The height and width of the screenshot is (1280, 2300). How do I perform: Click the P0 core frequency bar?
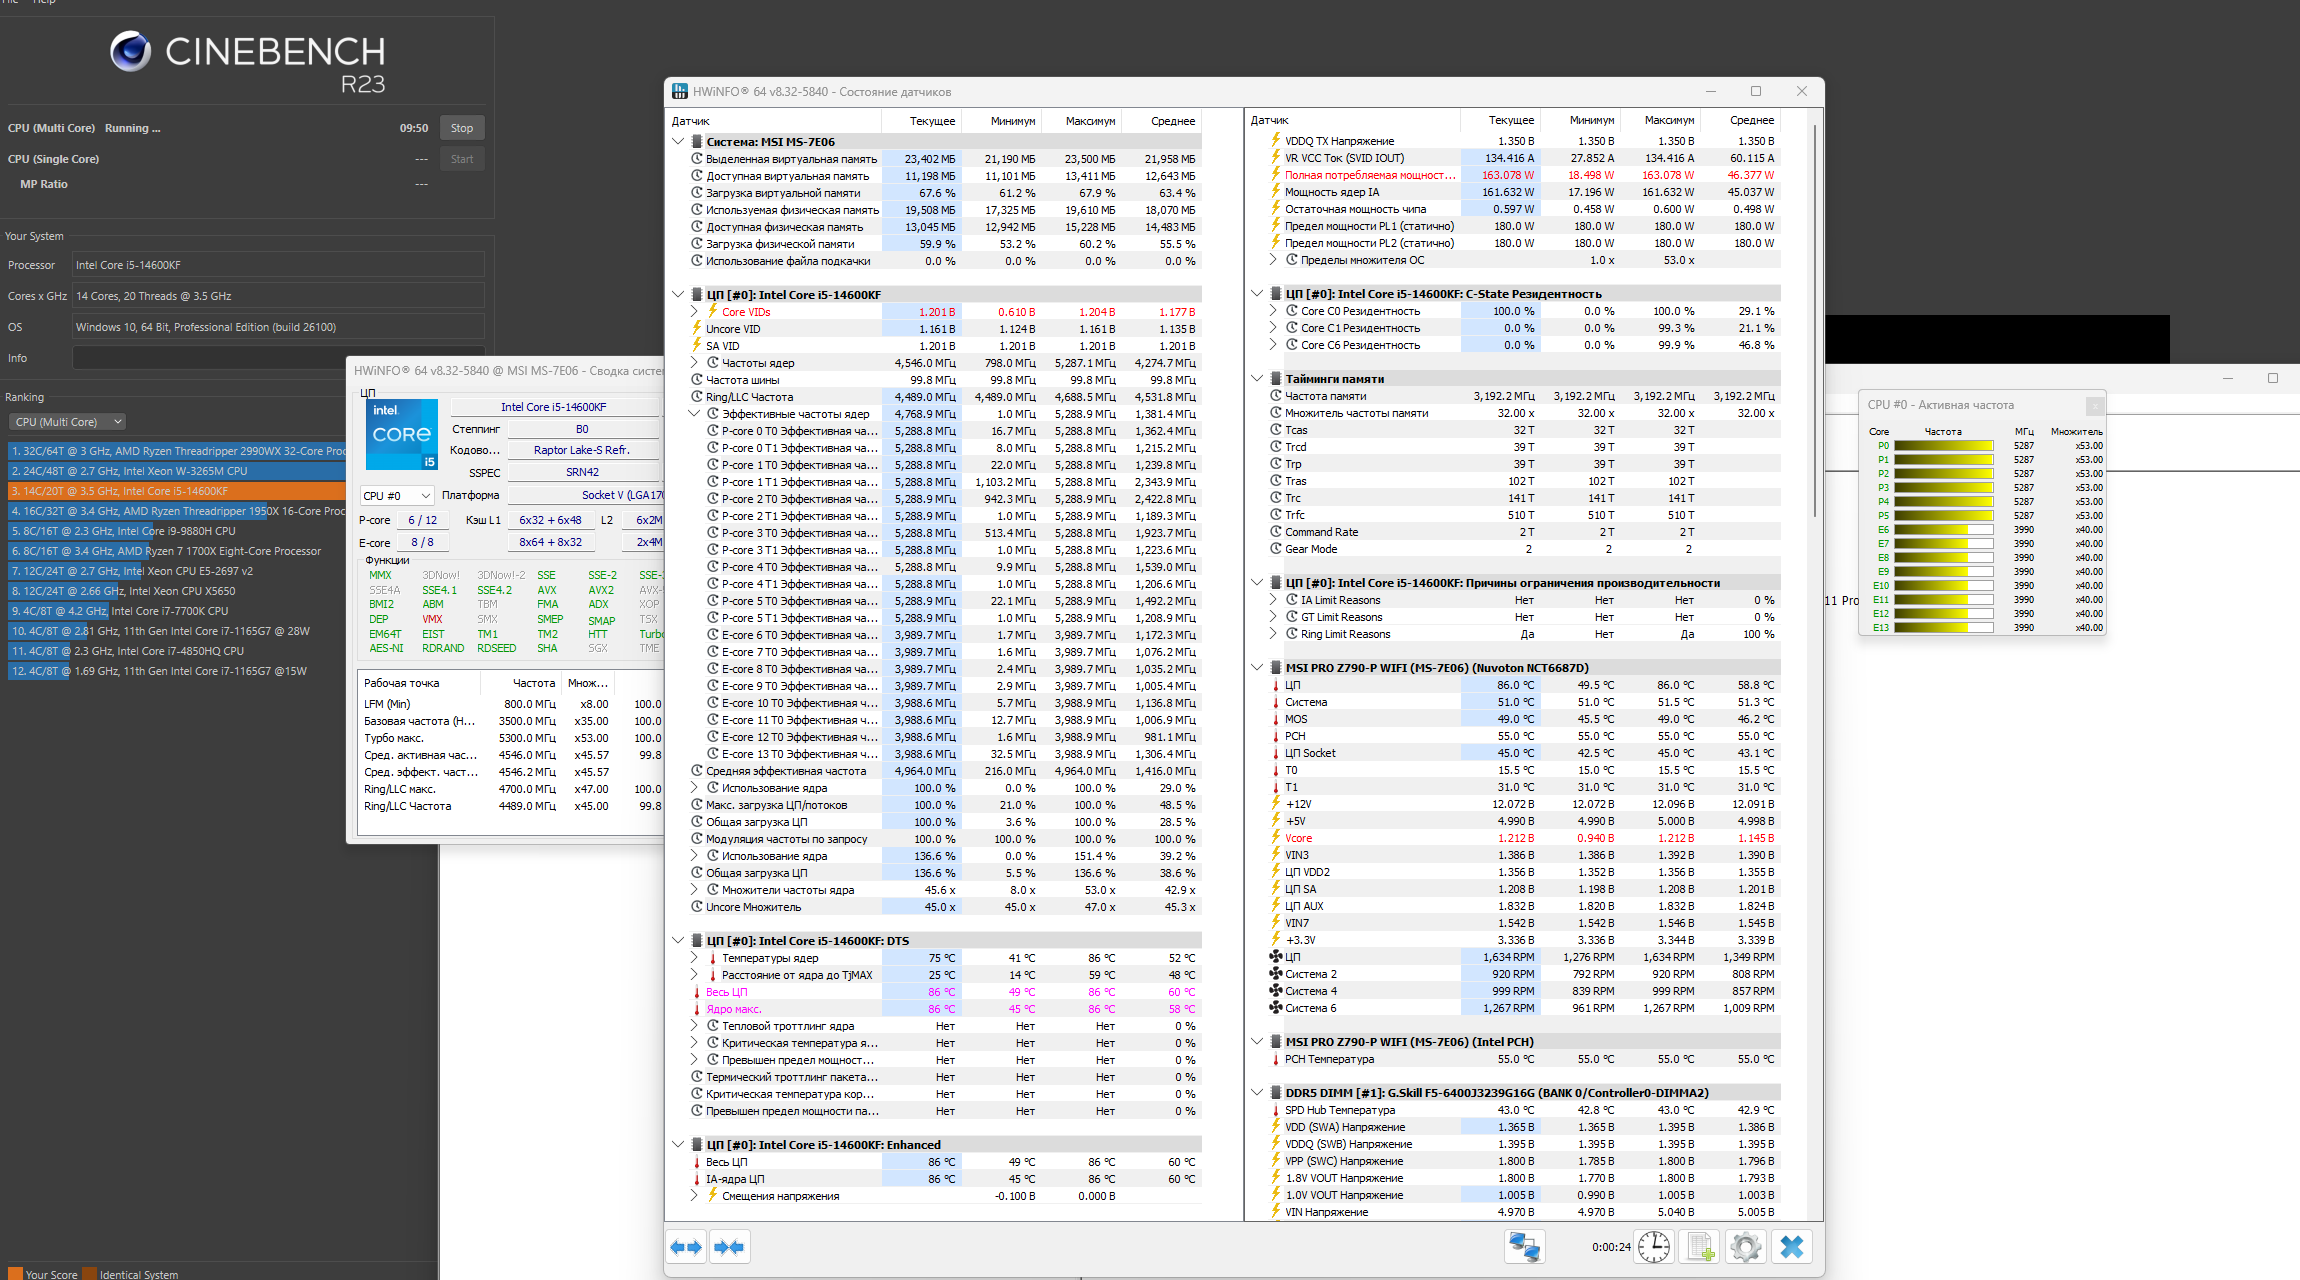click(x=1943, y=446)
